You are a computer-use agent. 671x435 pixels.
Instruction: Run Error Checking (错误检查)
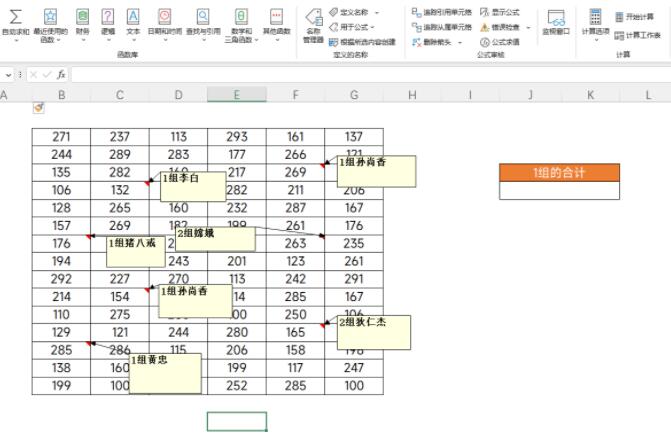click(500, 27)
